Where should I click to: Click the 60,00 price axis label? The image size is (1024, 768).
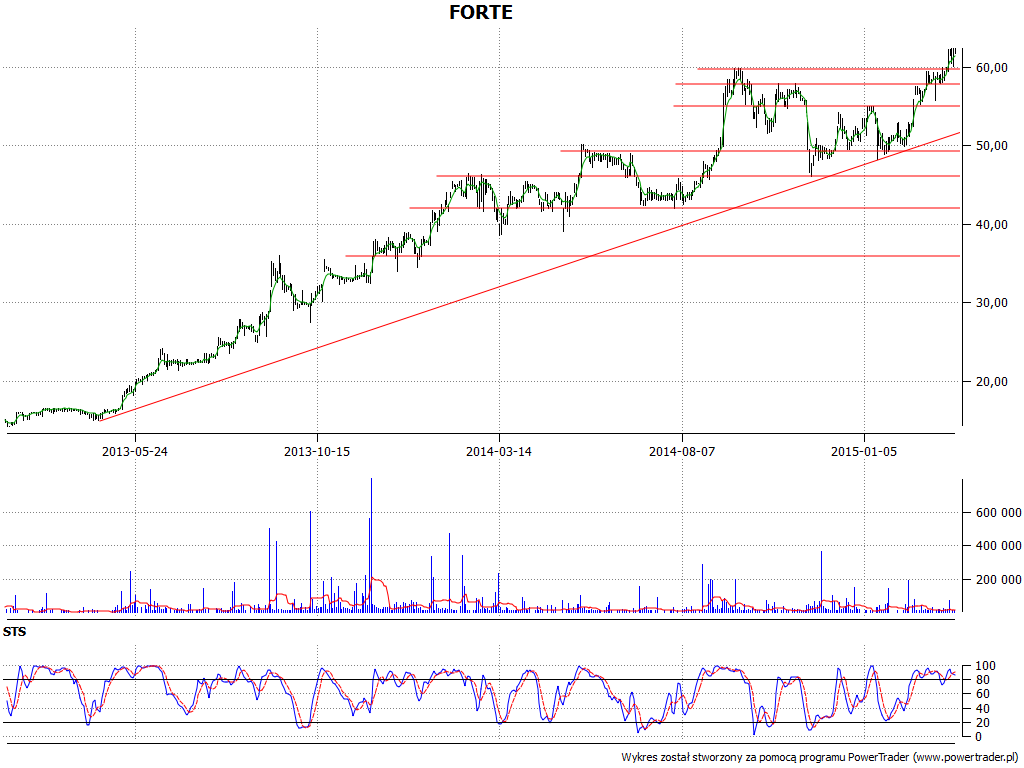(991, 68)
